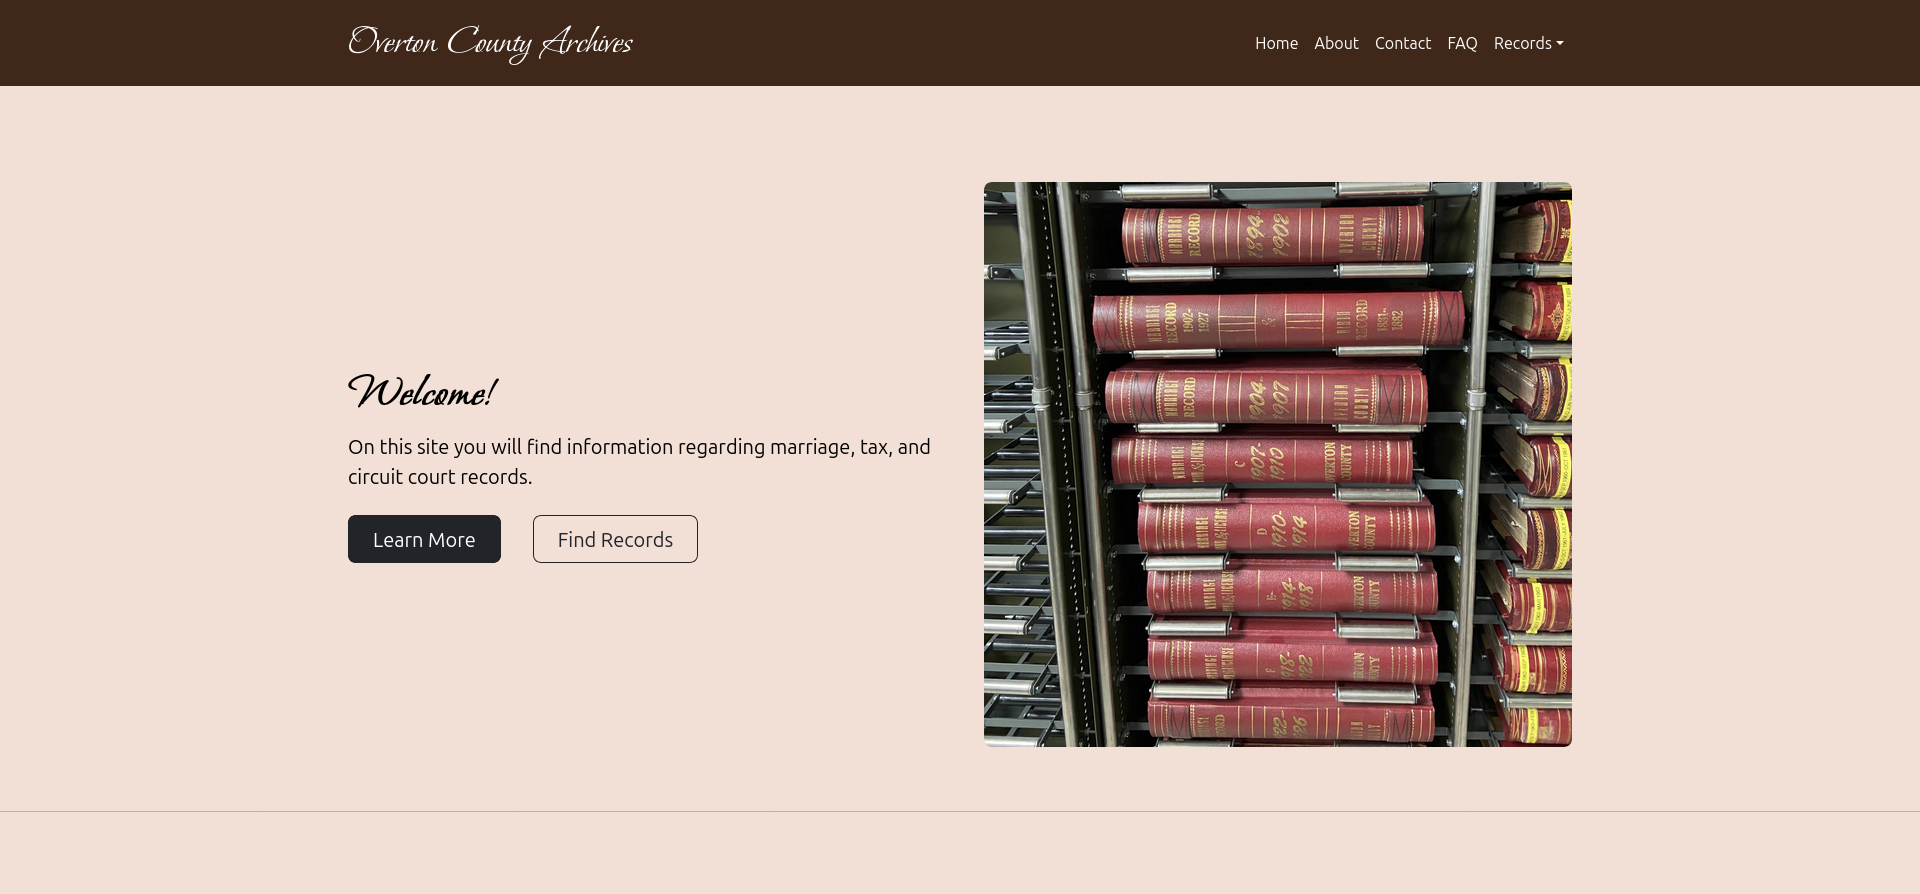Click the Find Records button

tap(615, 539)
